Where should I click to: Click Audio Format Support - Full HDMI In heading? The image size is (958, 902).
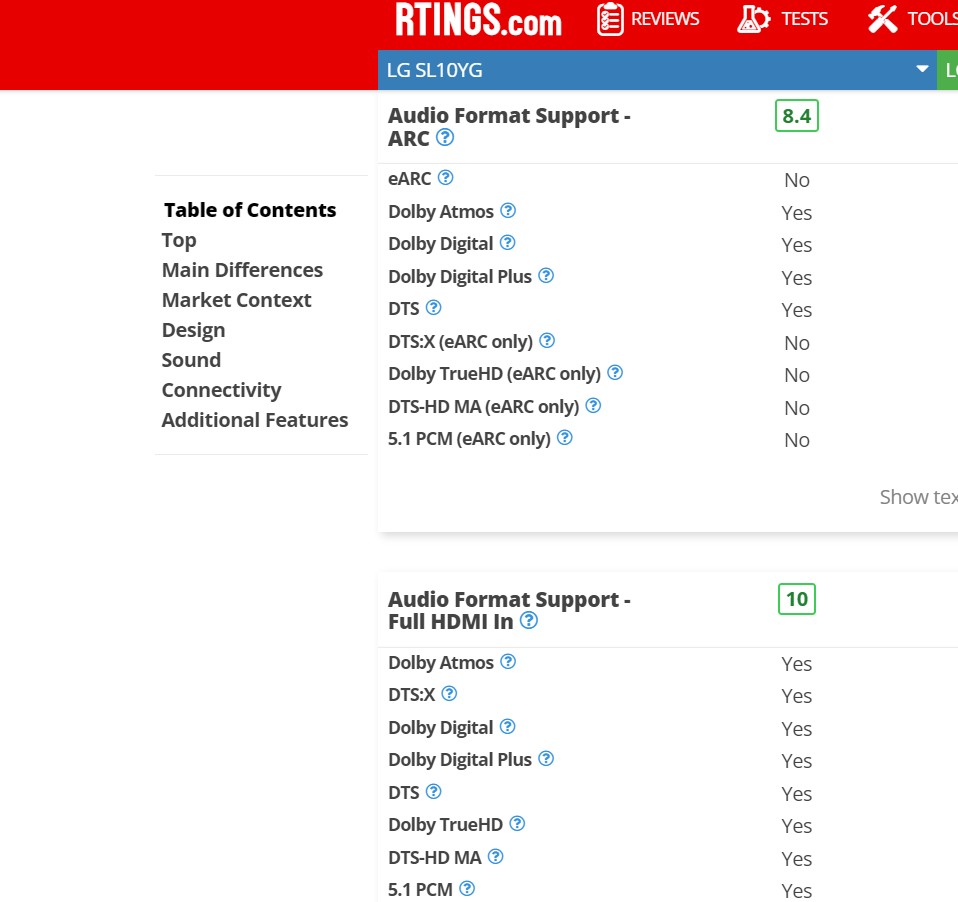510,610
